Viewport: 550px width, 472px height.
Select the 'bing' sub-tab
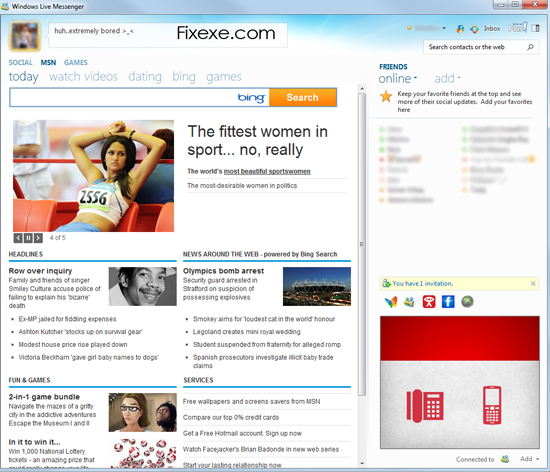click(x=183, y=76)
